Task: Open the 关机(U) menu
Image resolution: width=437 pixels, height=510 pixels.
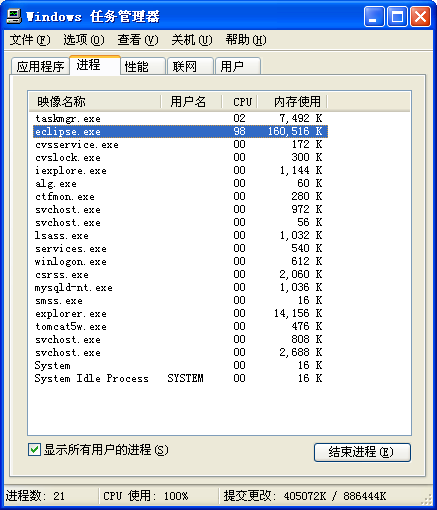Action: click(x=192, y=40)
